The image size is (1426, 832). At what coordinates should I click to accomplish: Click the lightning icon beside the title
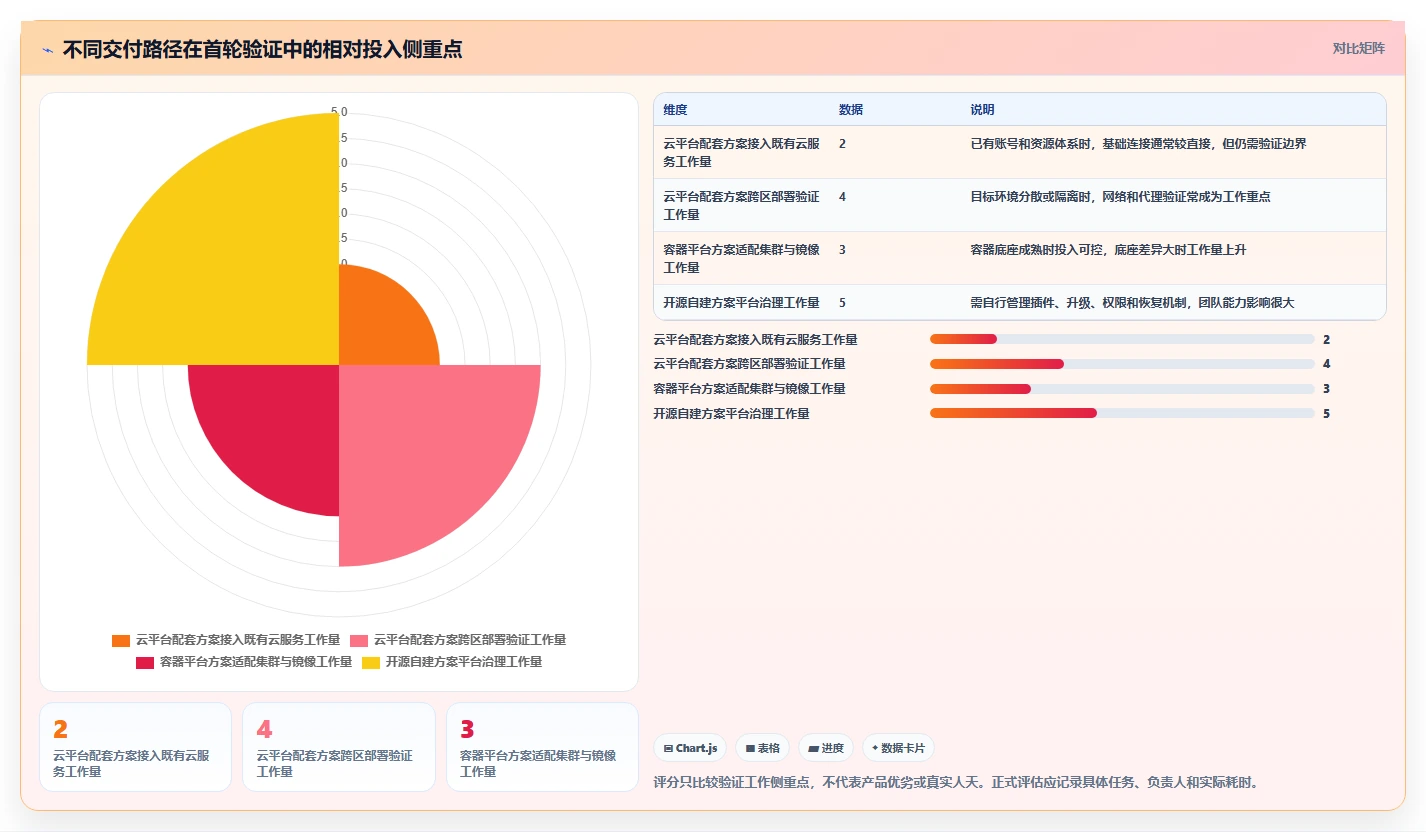(47, 49)
